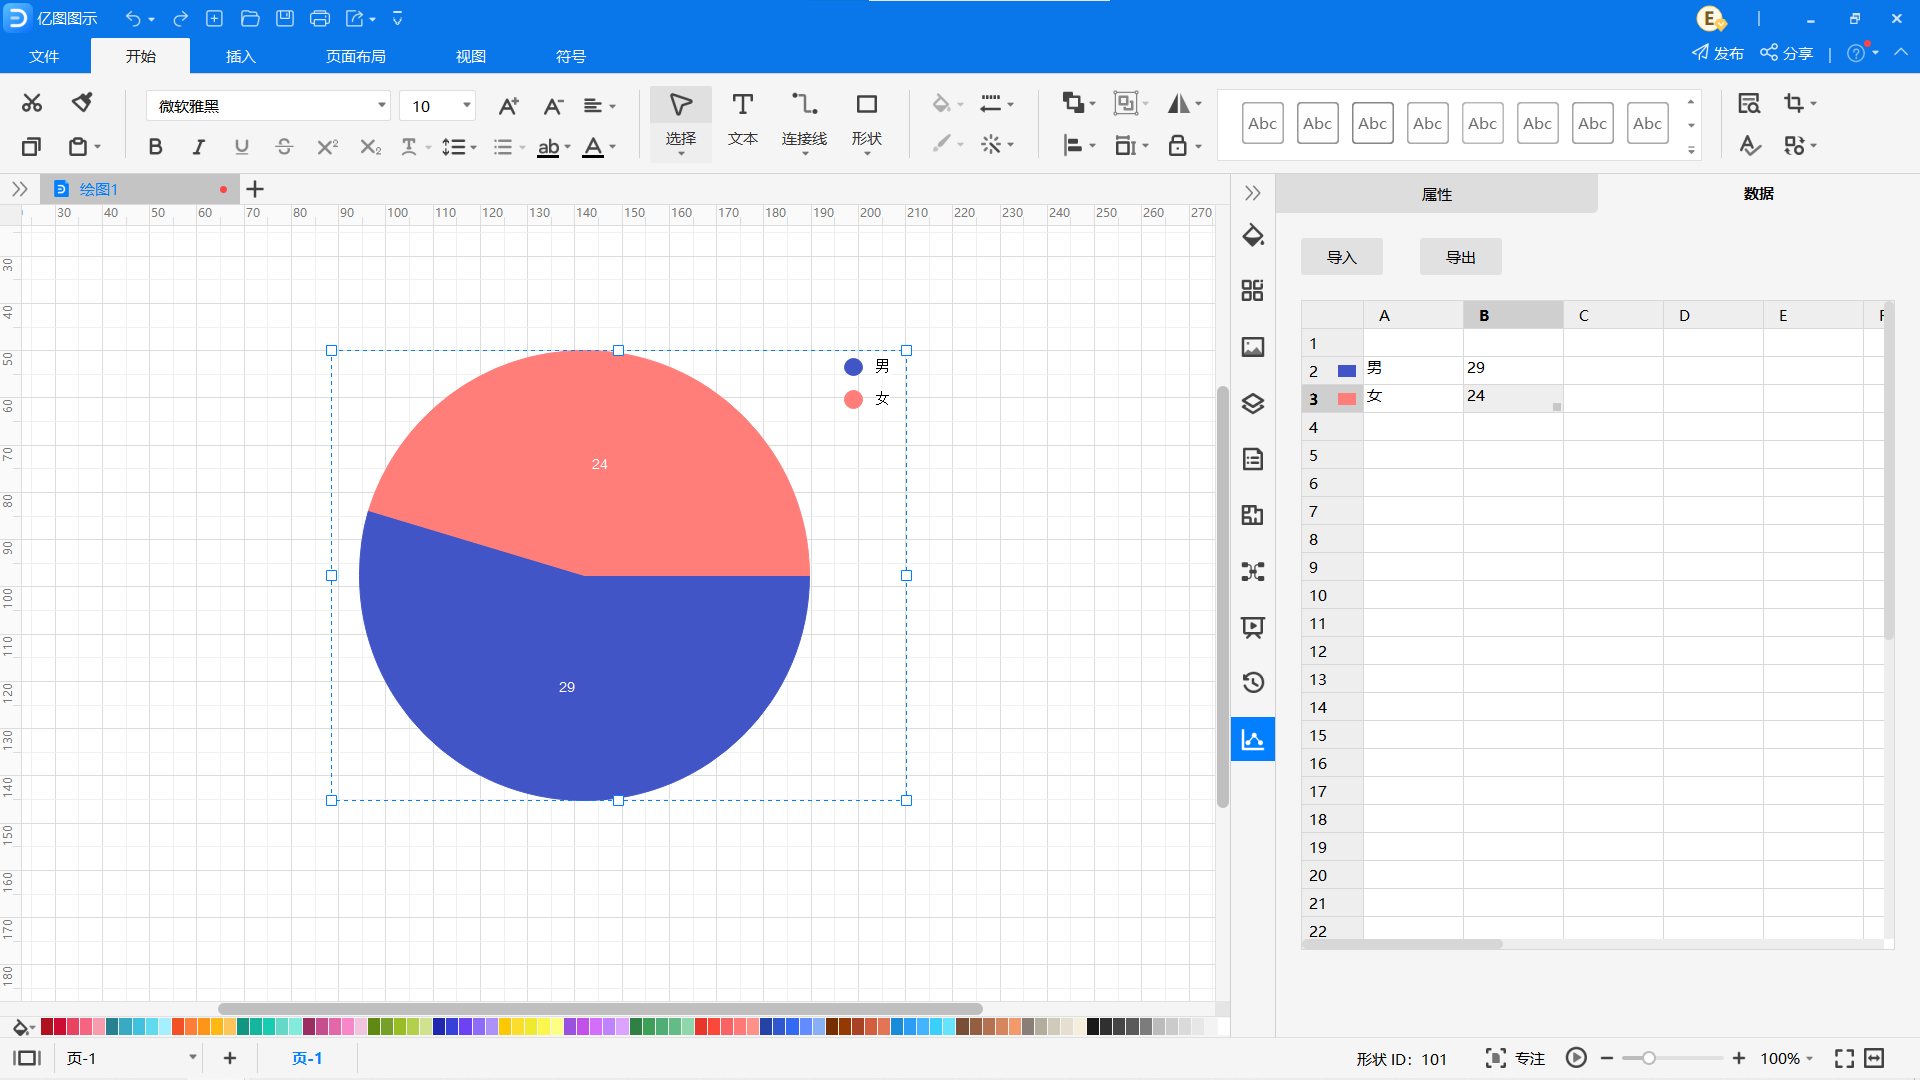
Task: Increase font size with A+ icon
Action: [508, 106]
